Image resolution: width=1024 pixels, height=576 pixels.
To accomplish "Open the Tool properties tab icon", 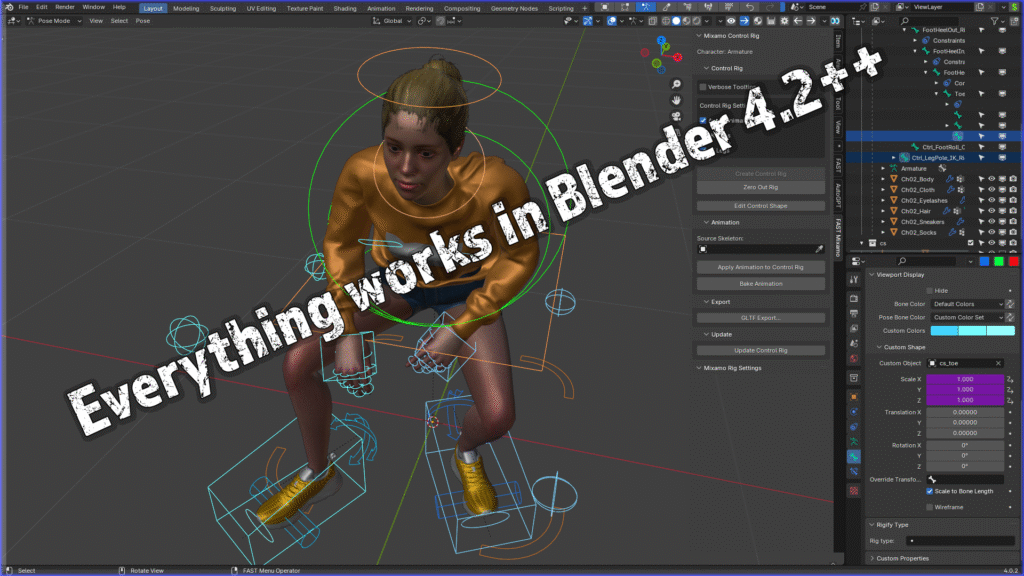I will [x=854, y=280].
